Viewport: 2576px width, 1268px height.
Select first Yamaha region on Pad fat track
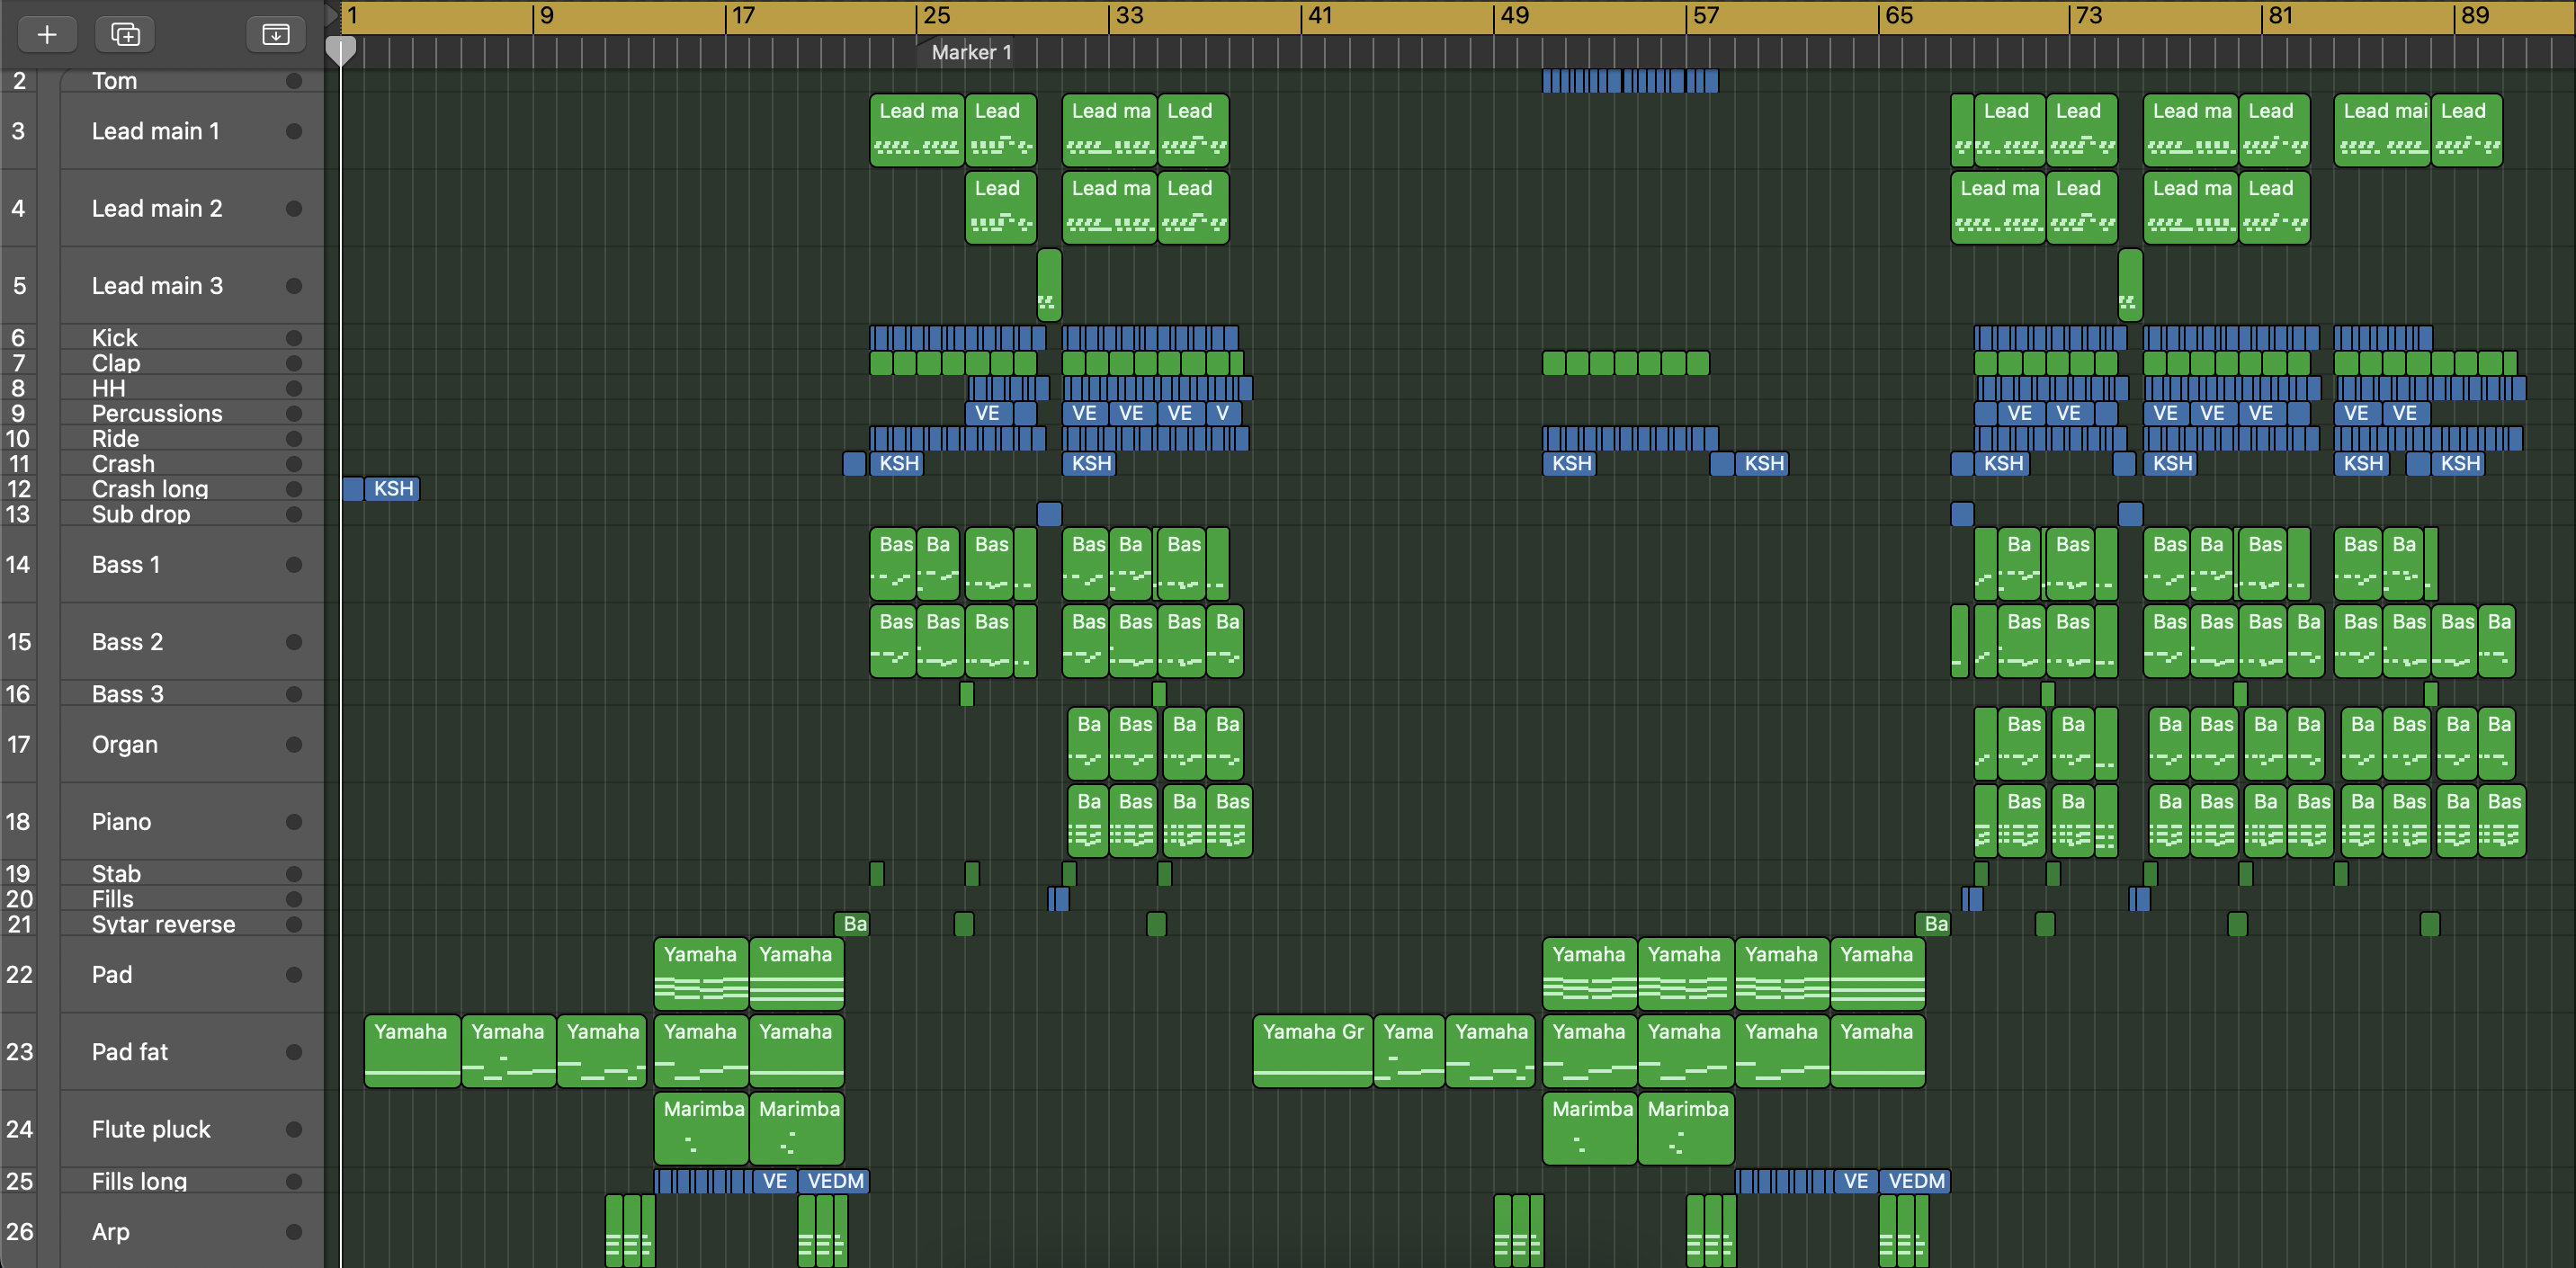pos(412,1051)
